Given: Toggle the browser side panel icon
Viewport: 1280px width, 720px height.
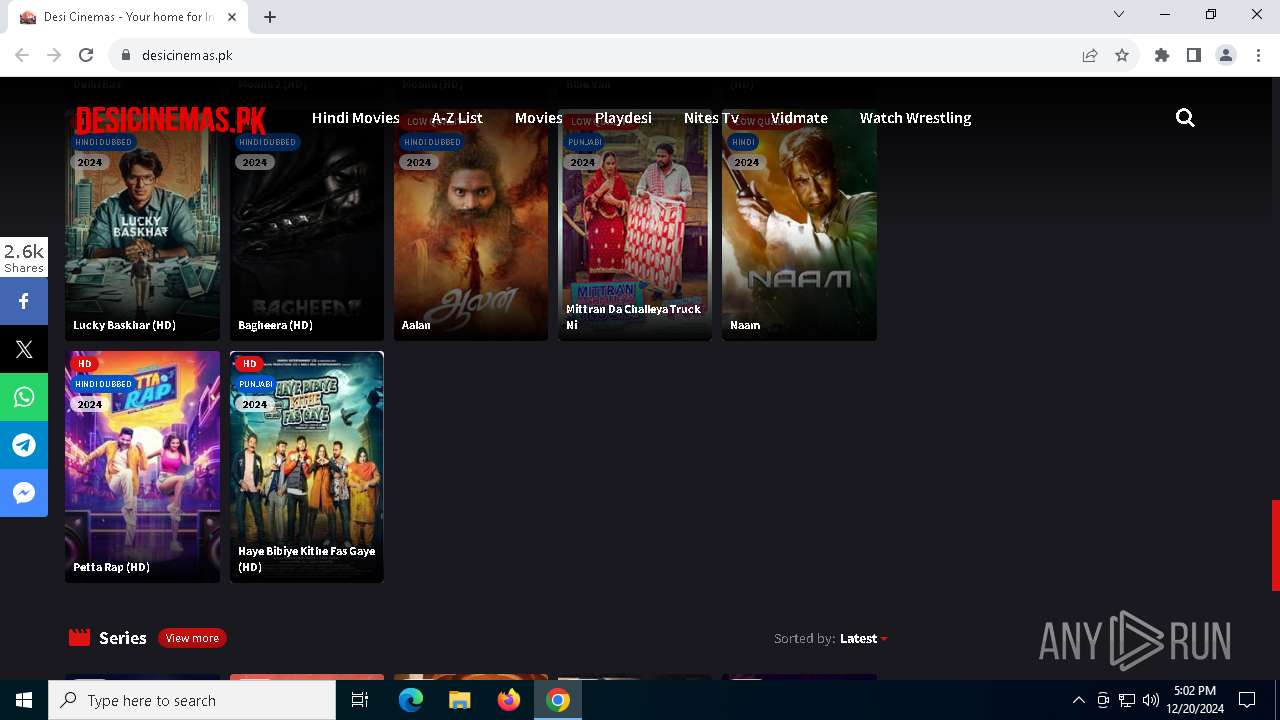Looking at the screenshot, I should 1194,55.
